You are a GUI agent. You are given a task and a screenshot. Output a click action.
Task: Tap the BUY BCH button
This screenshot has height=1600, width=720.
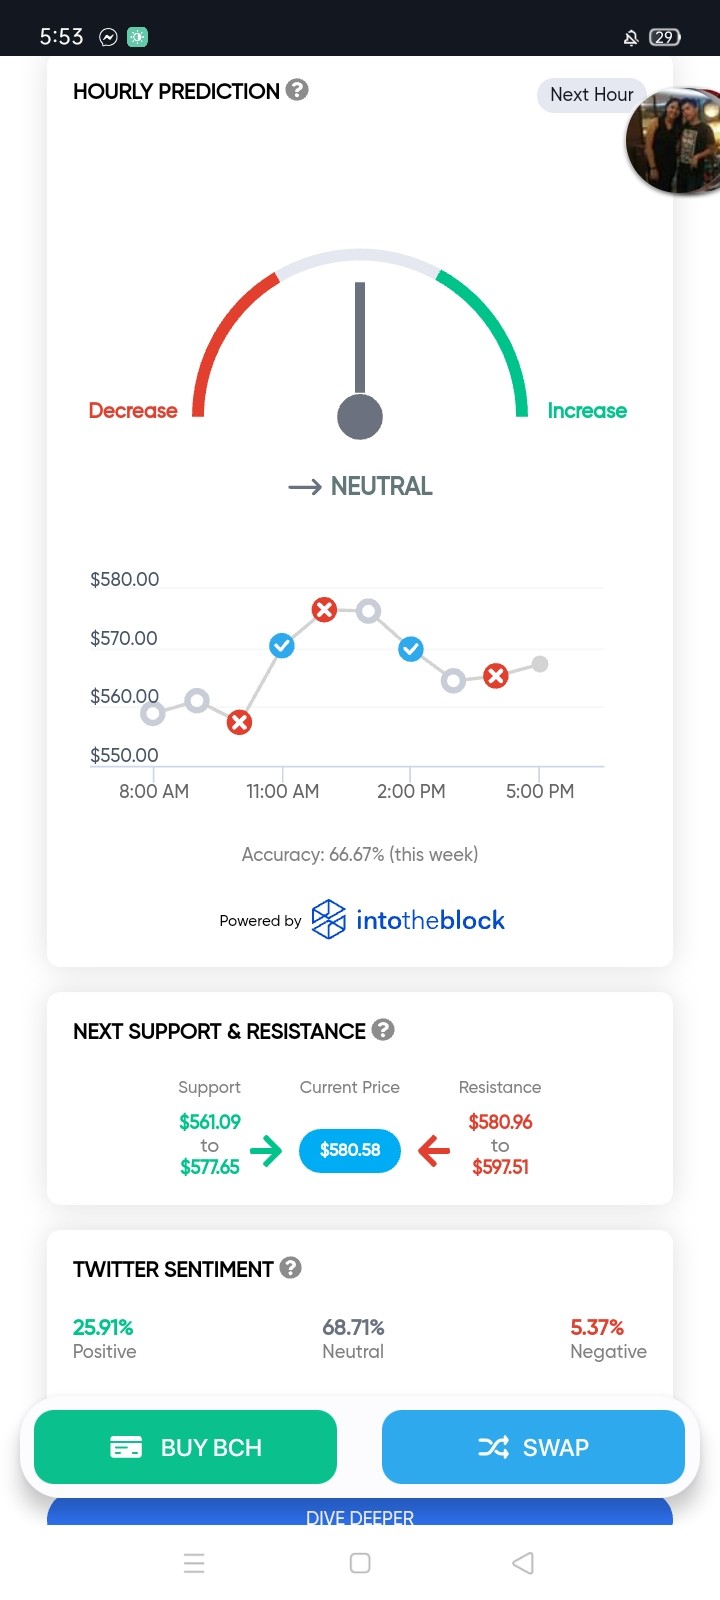pos(185,1447)
